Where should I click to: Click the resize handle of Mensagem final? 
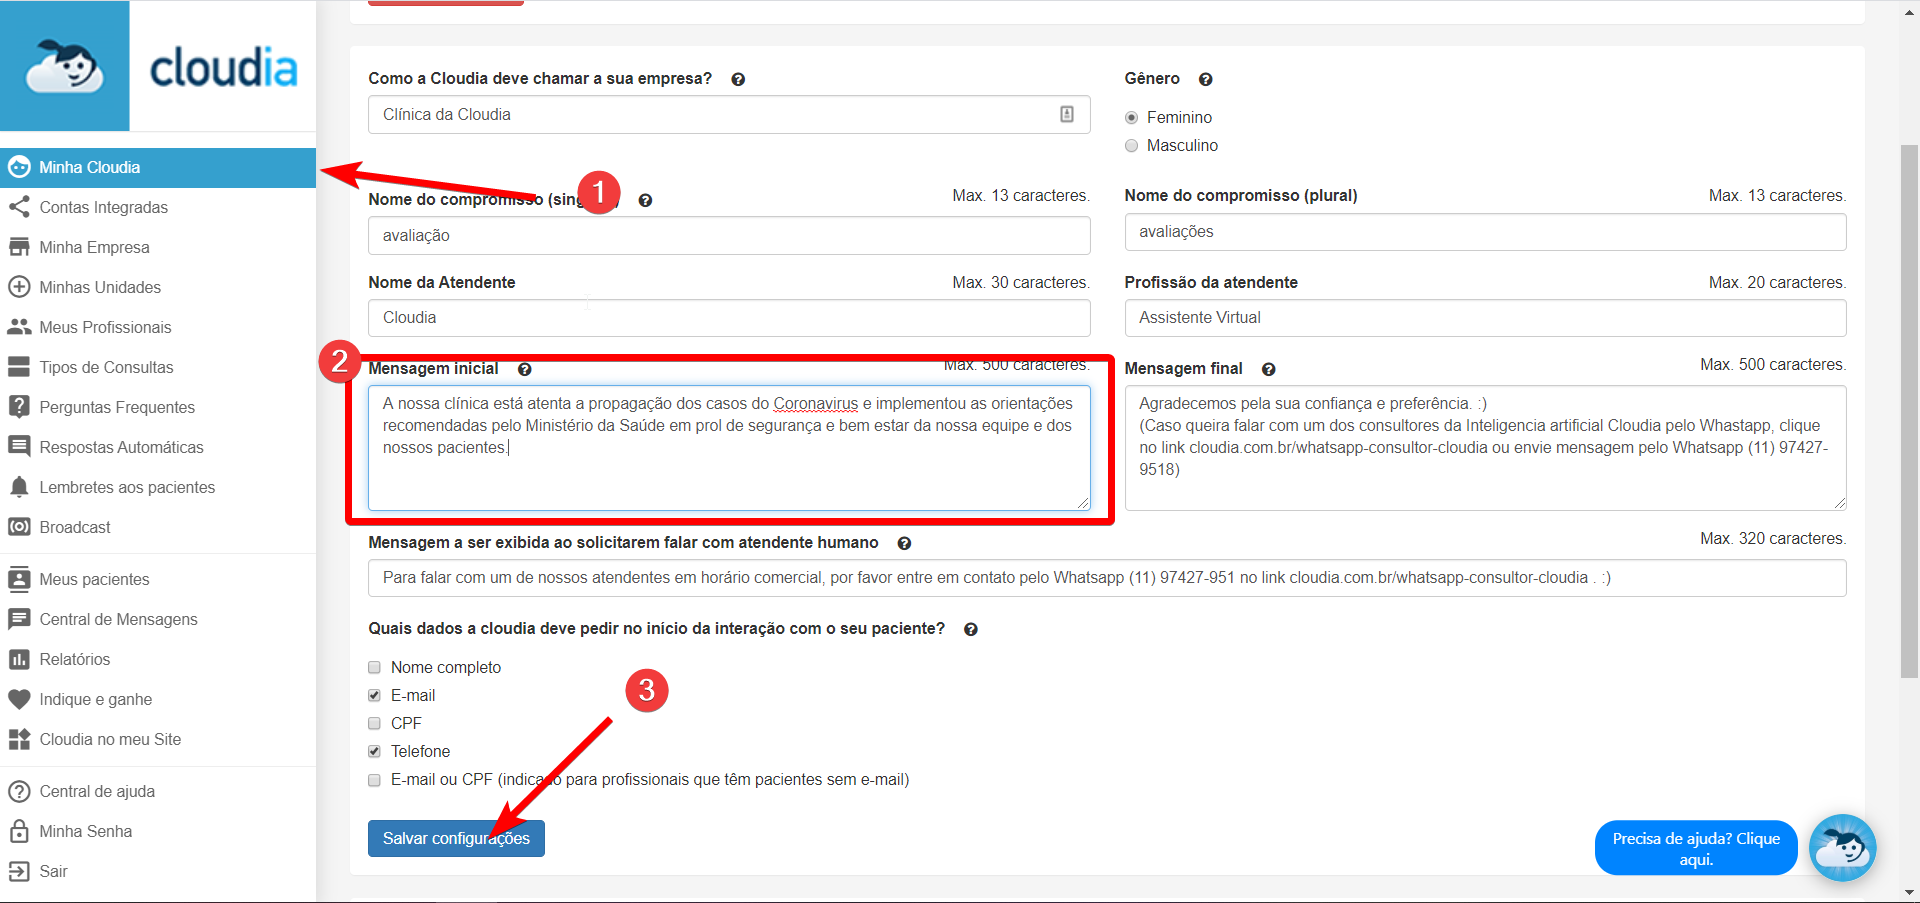[1839, 503]
